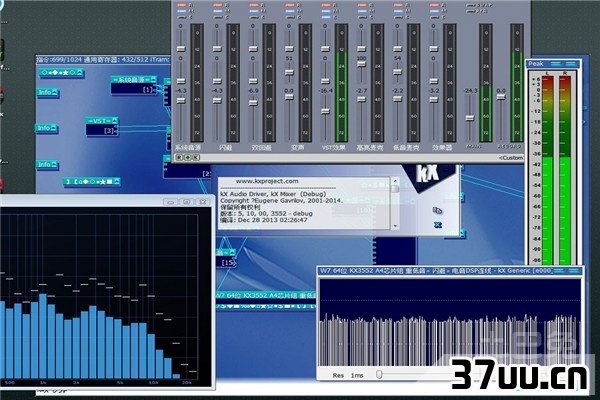Open the www.kxproject.com link
This screenshot has width=600, height=400.
267,181
